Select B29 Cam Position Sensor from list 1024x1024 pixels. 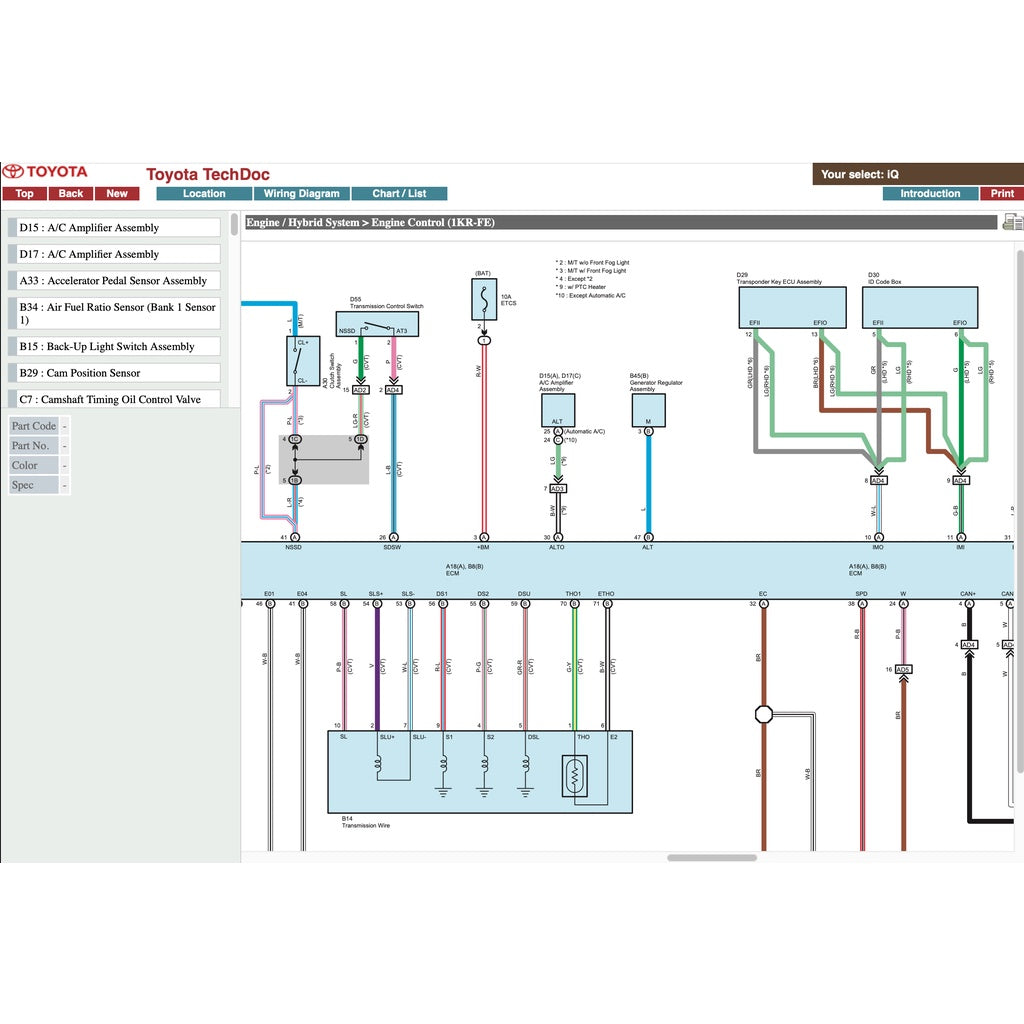coord(118,373)
